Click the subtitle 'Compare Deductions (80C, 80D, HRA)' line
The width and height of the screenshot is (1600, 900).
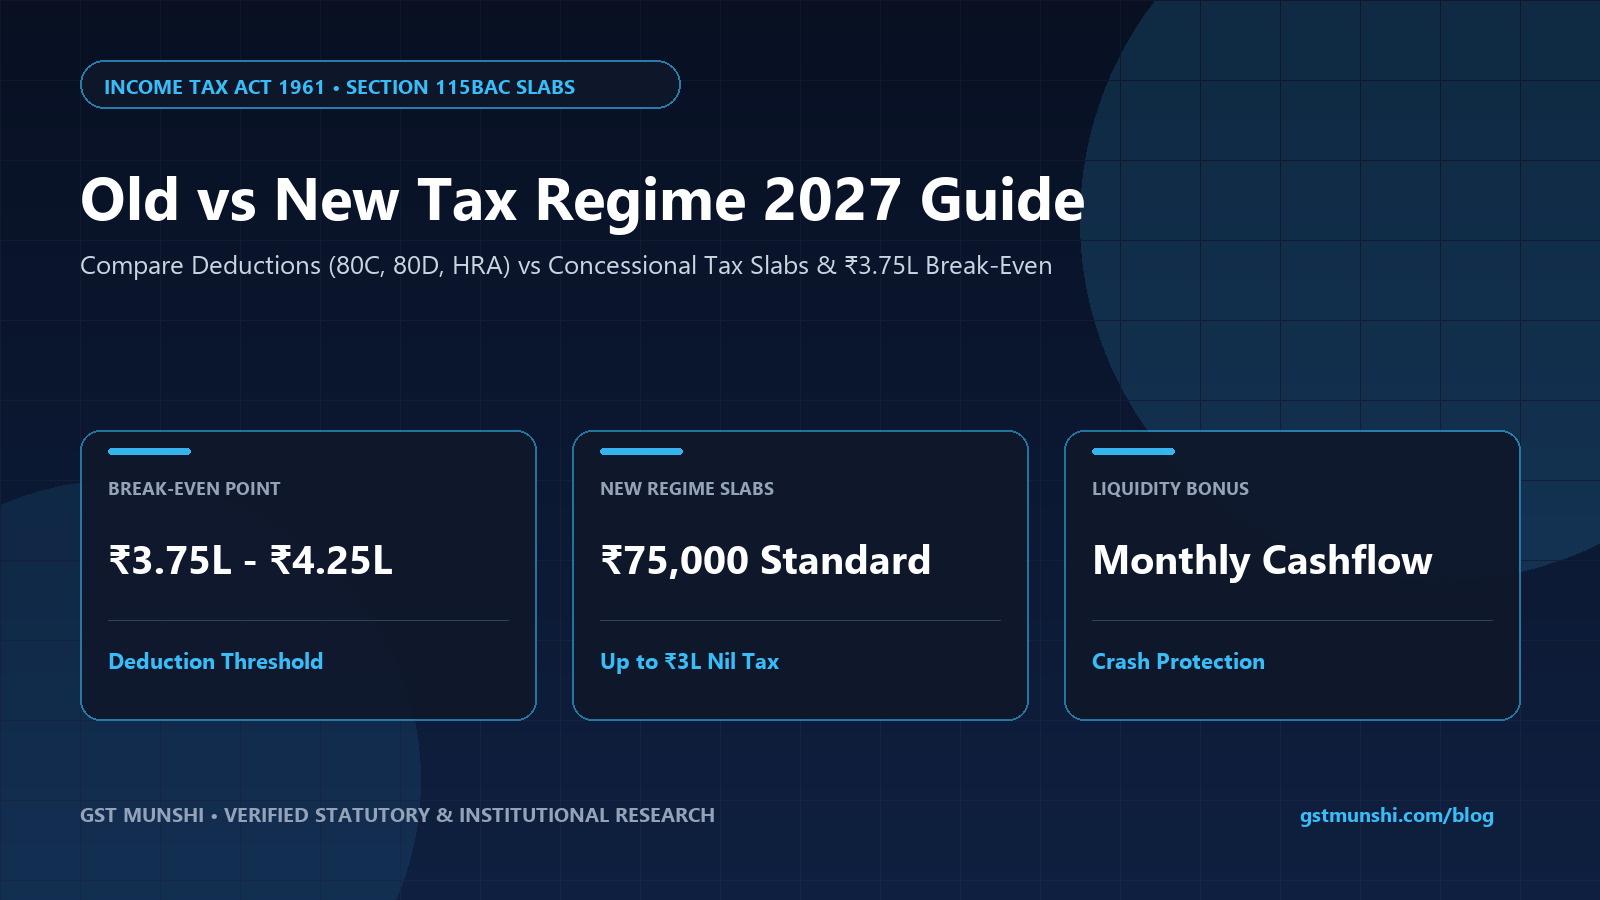click(566, 265)
